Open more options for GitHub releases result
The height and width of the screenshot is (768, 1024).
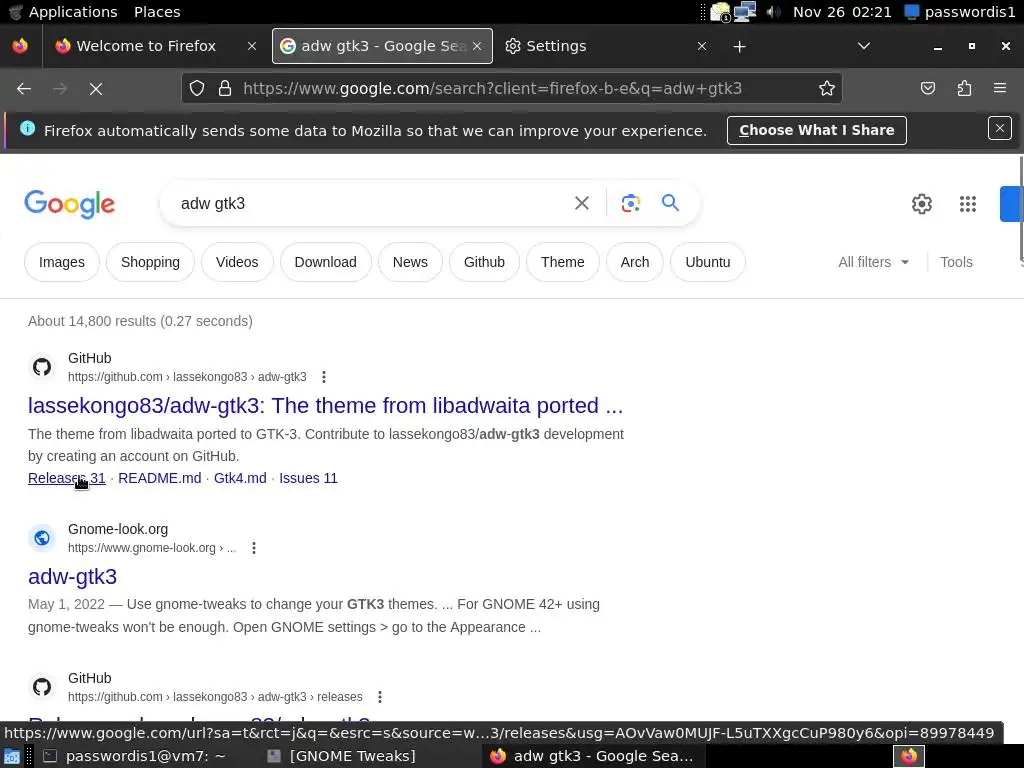(379, 697)
